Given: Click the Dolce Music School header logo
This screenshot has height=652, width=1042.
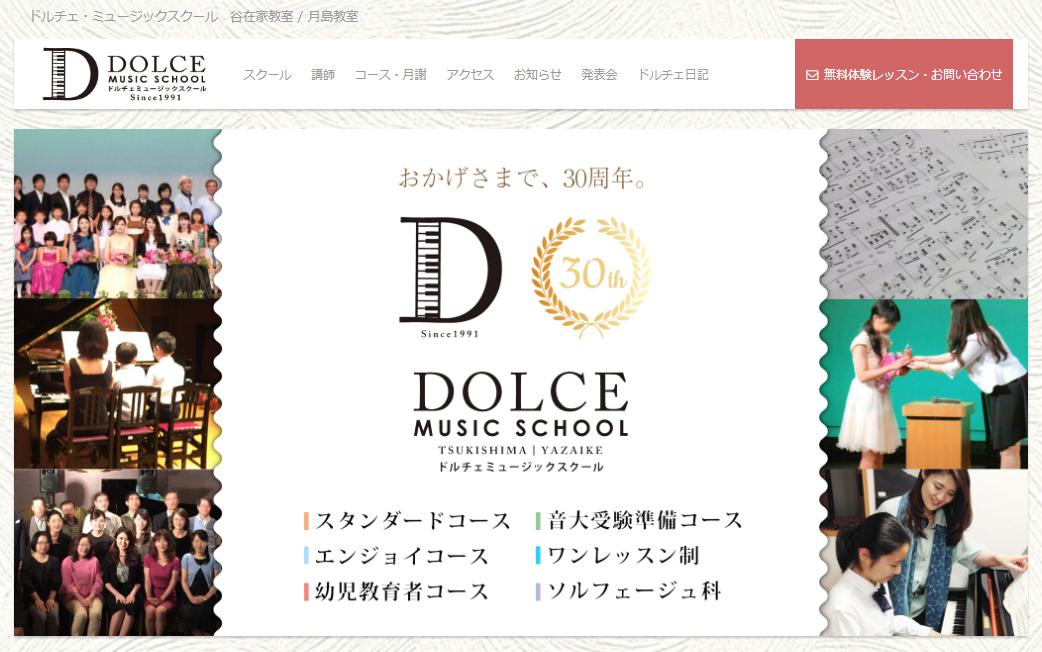Looking at the screenshot, I should [x=125, y=74].
